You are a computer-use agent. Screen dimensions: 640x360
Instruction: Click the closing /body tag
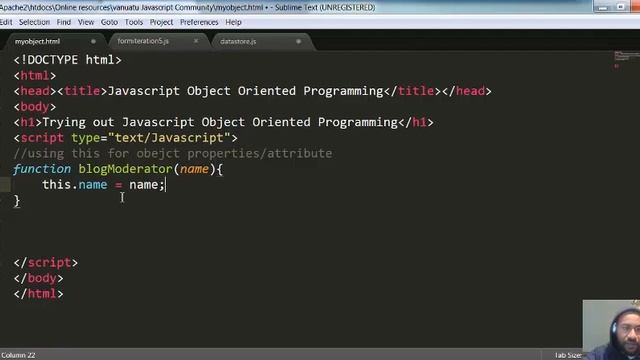coord(38,278)
